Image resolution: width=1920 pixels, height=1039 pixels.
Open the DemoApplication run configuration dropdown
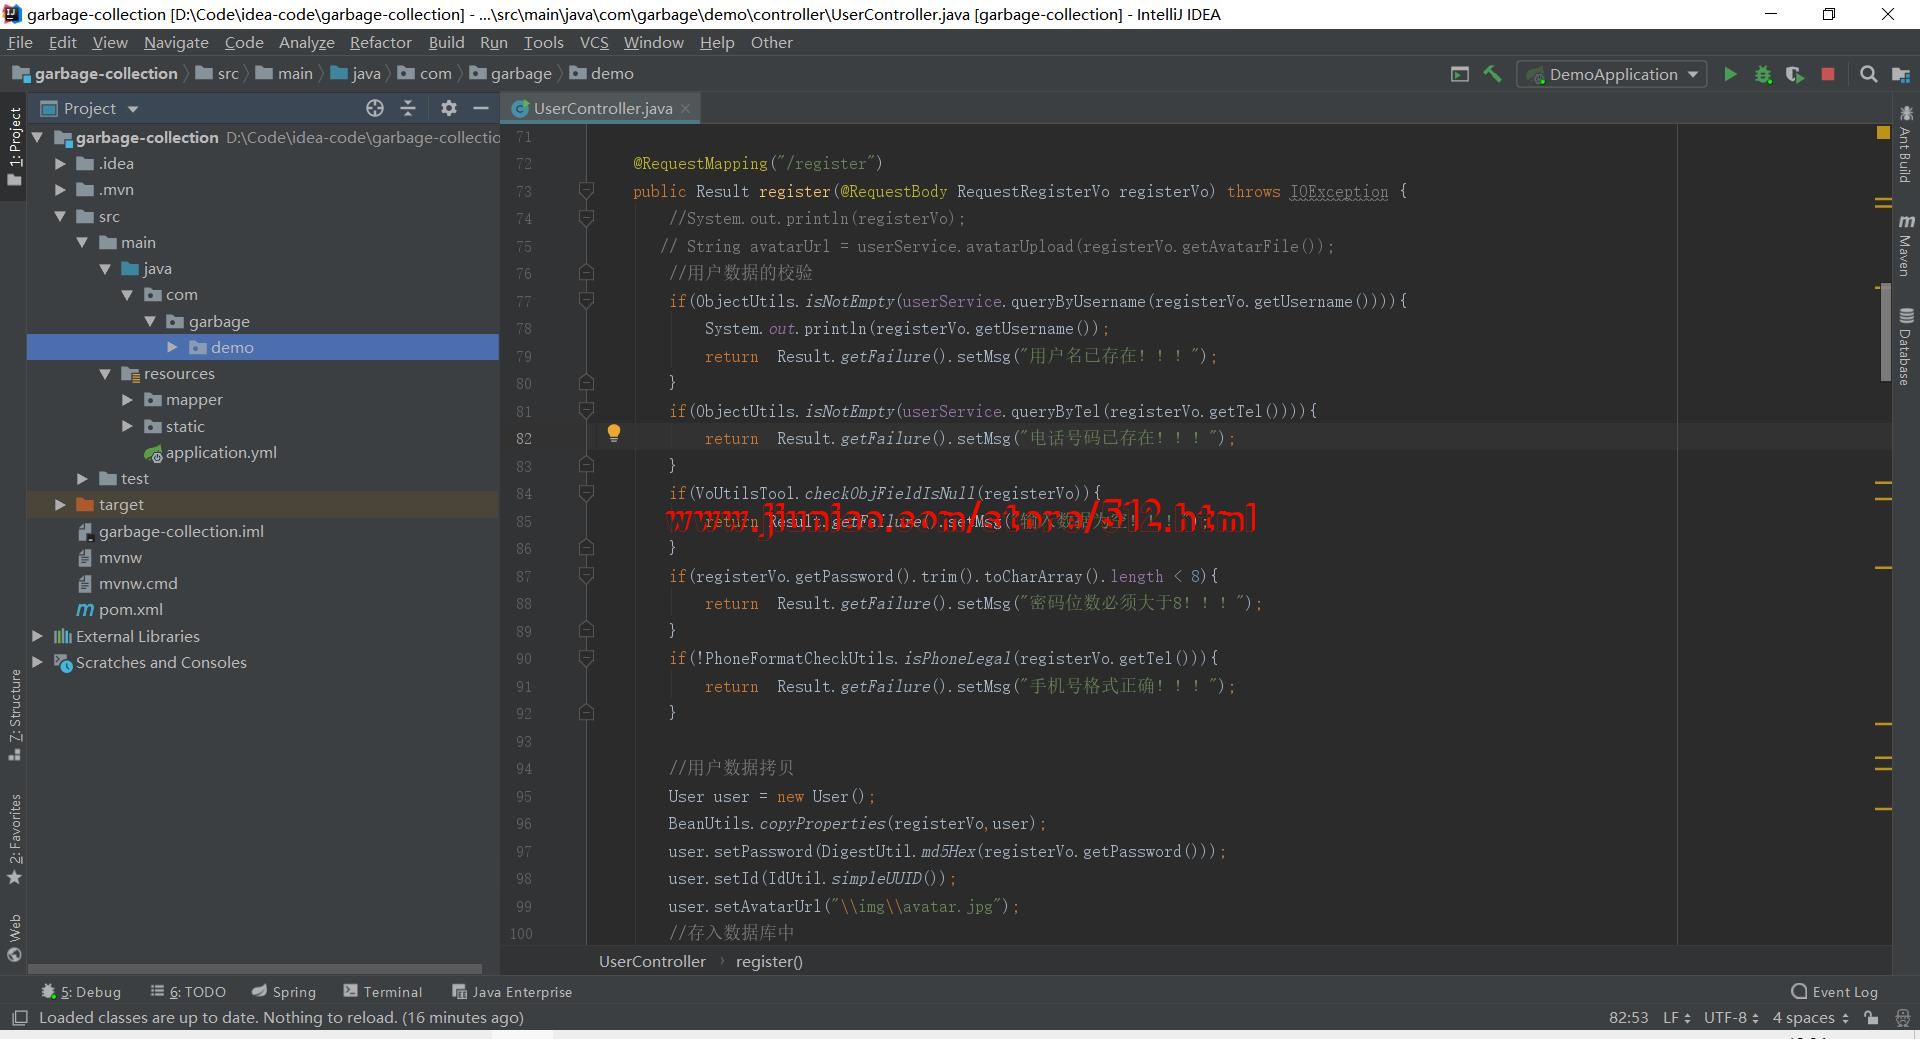pos(1612,74)
